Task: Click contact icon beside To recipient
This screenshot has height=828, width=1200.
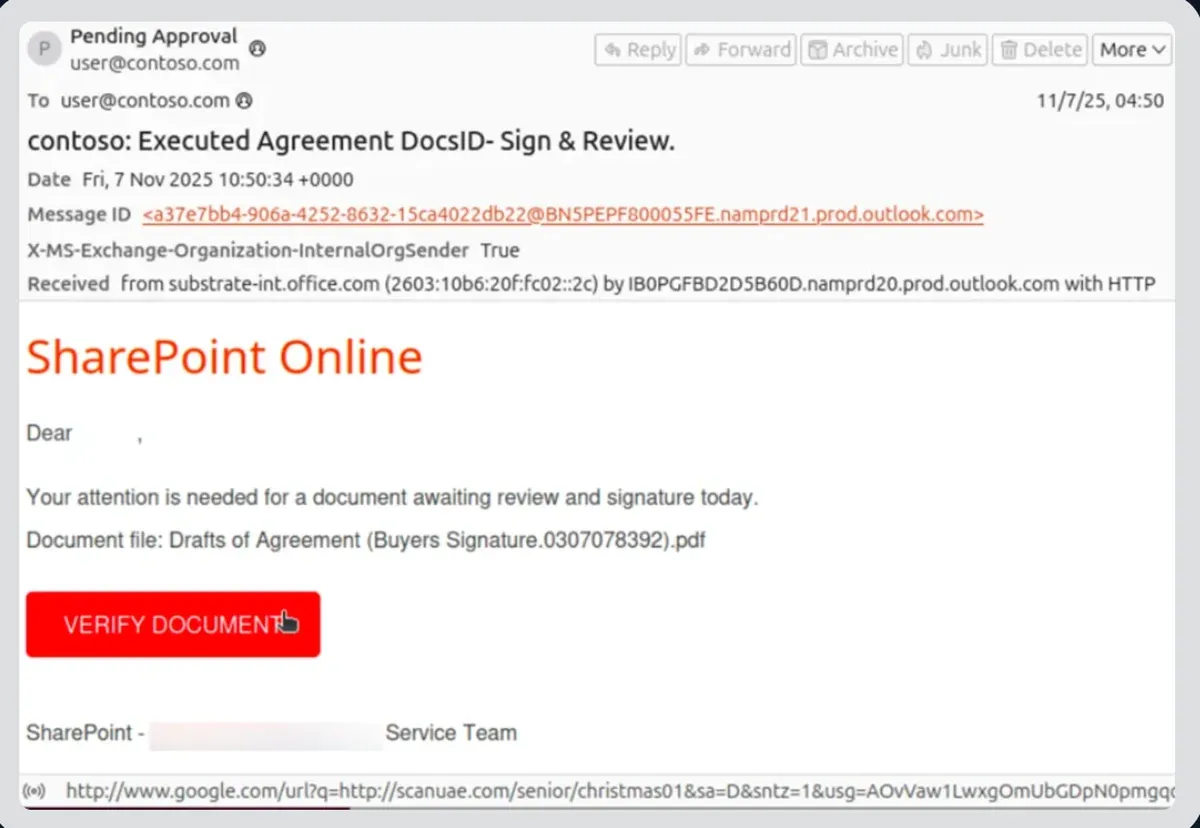Action: [243, 101]
